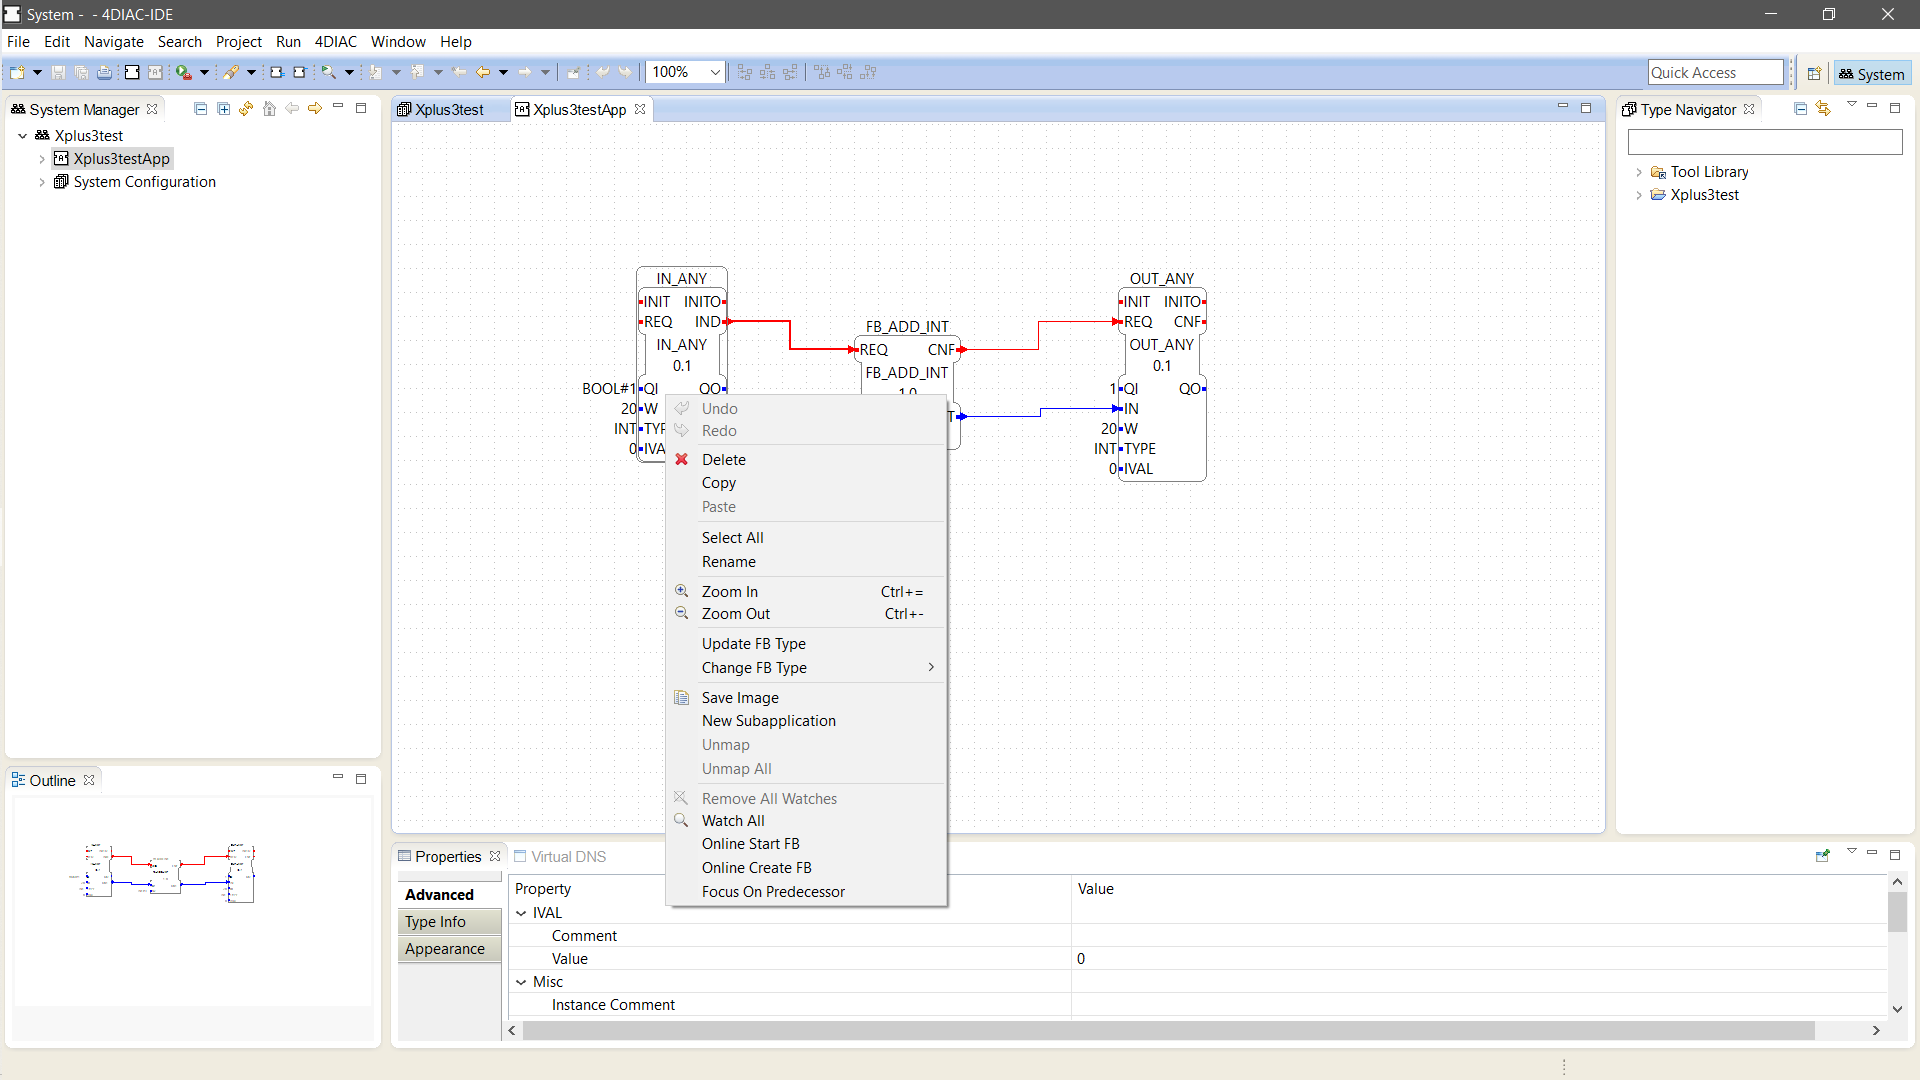
Task: Expand the Tool Library folder
Action: pos(1639,172)
